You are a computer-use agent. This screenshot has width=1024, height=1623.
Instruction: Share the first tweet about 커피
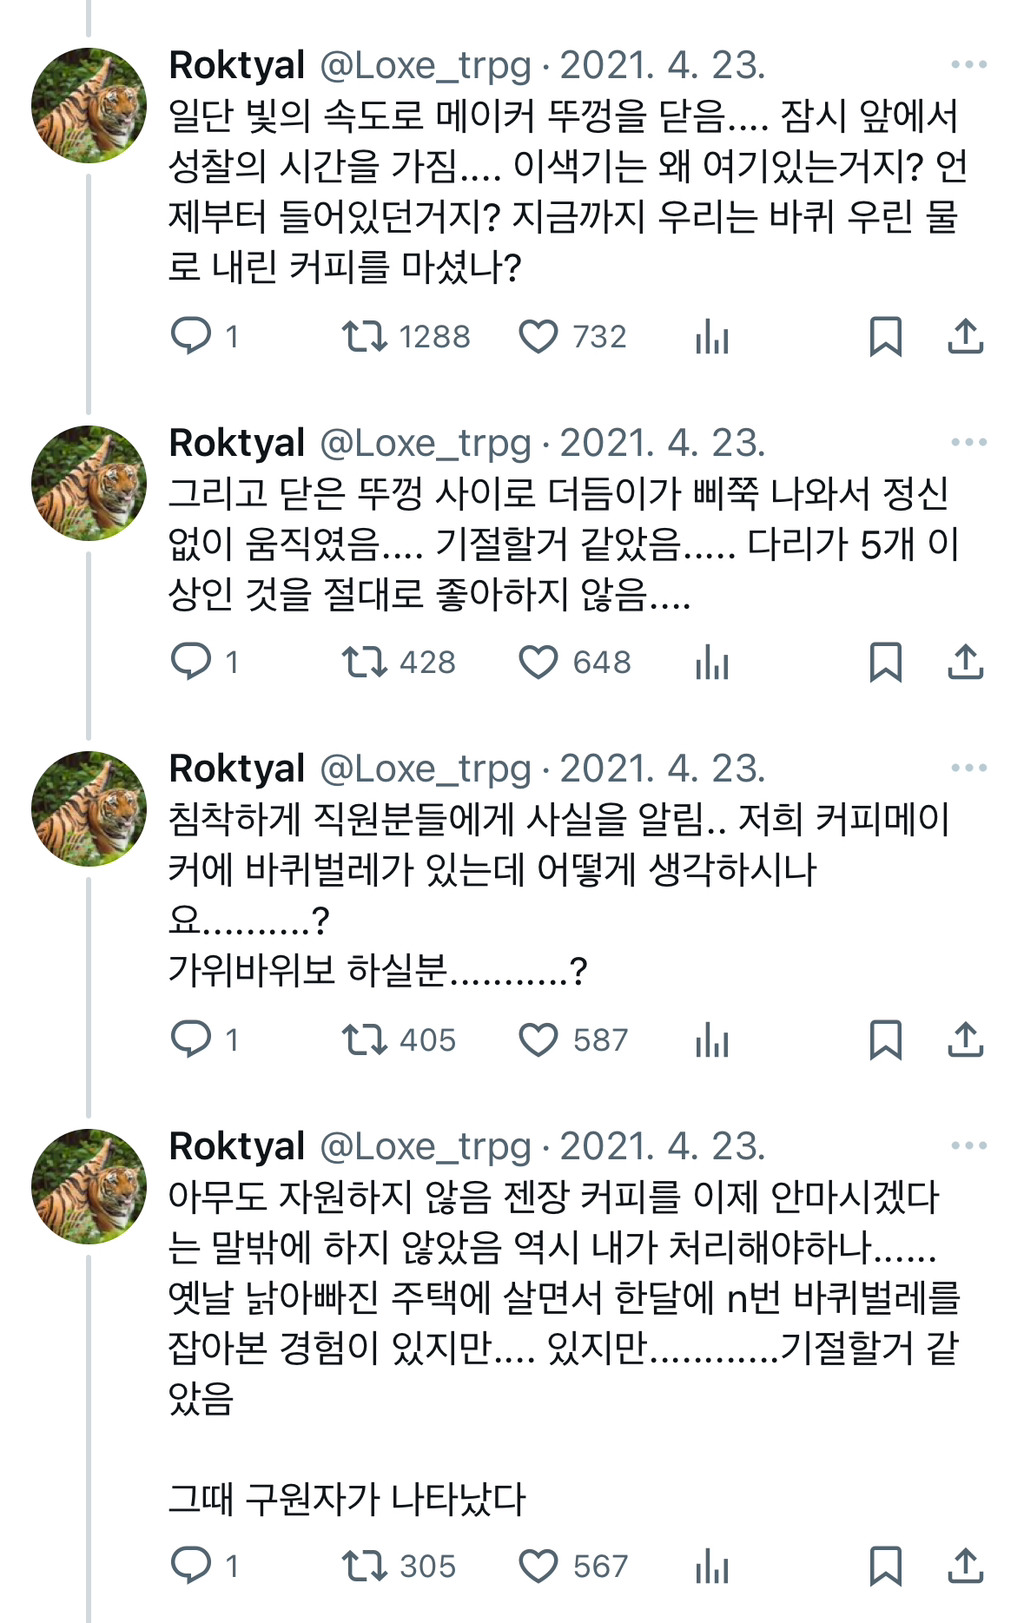click(965, 336)
